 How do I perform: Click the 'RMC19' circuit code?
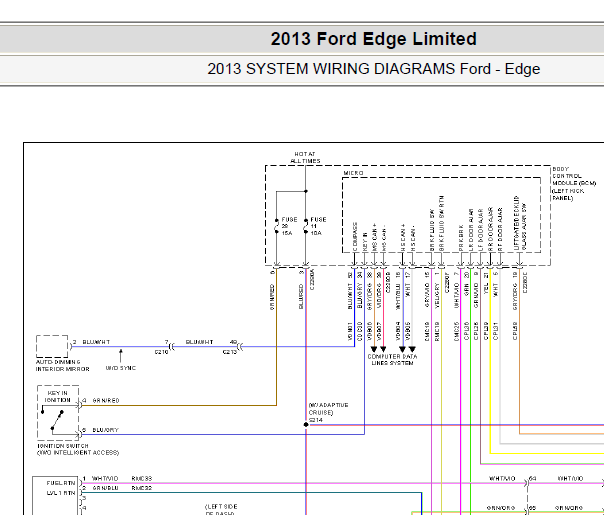(437, 331)
